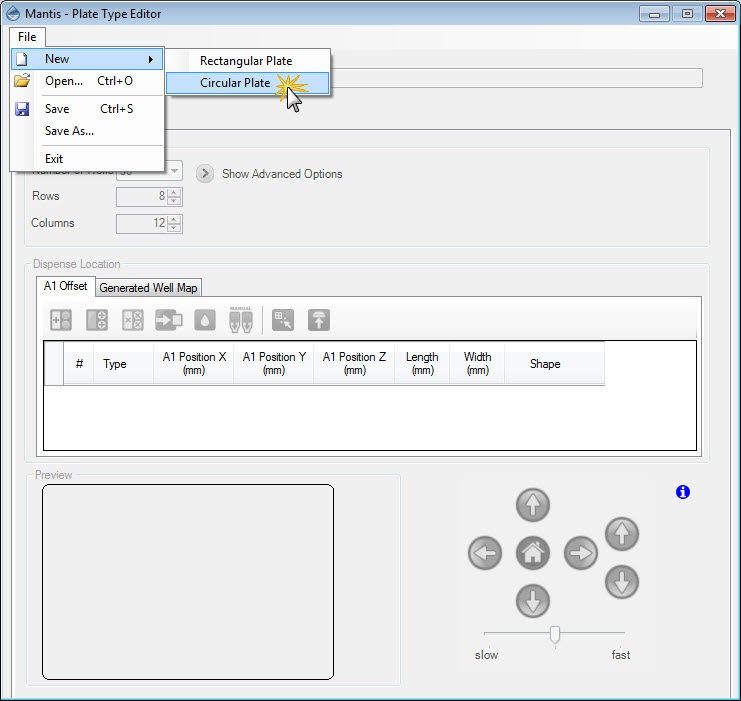Click the toolbar icon with two circled plus signs
Screen dimensions: 741x701
[97, 320]
